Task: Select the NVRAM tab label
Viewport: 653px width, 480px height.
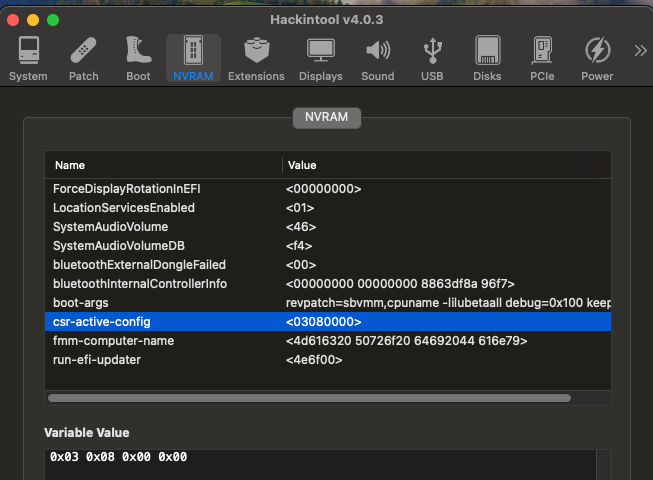Action: click(326, 117)
